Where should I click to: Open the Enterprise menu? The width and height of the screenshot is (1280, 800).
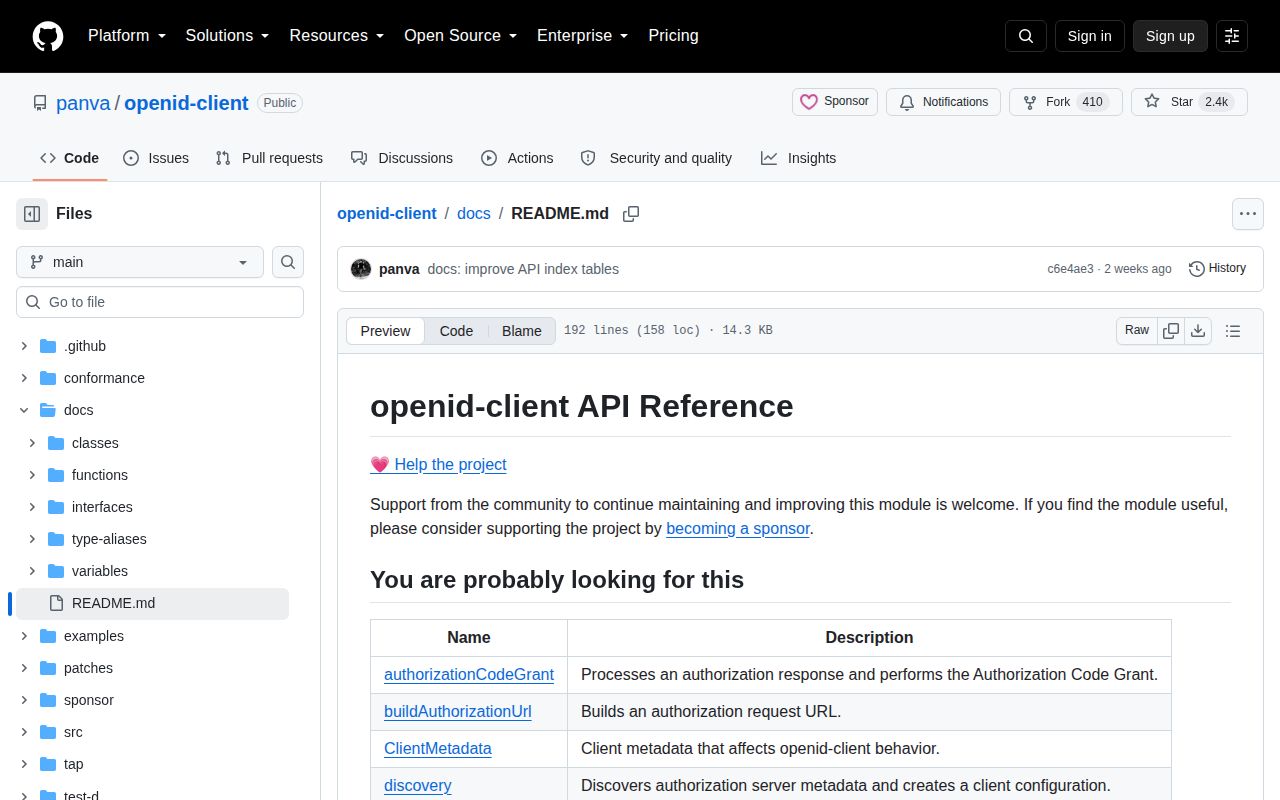click(x=582, y=36)
